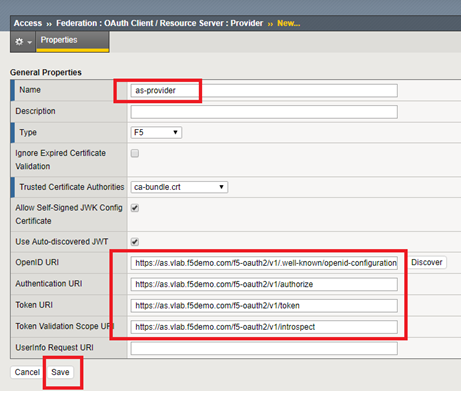Screen dimensions: 461x394
Task: Click the Access breadcrumb link
Action: pos(28,23)
